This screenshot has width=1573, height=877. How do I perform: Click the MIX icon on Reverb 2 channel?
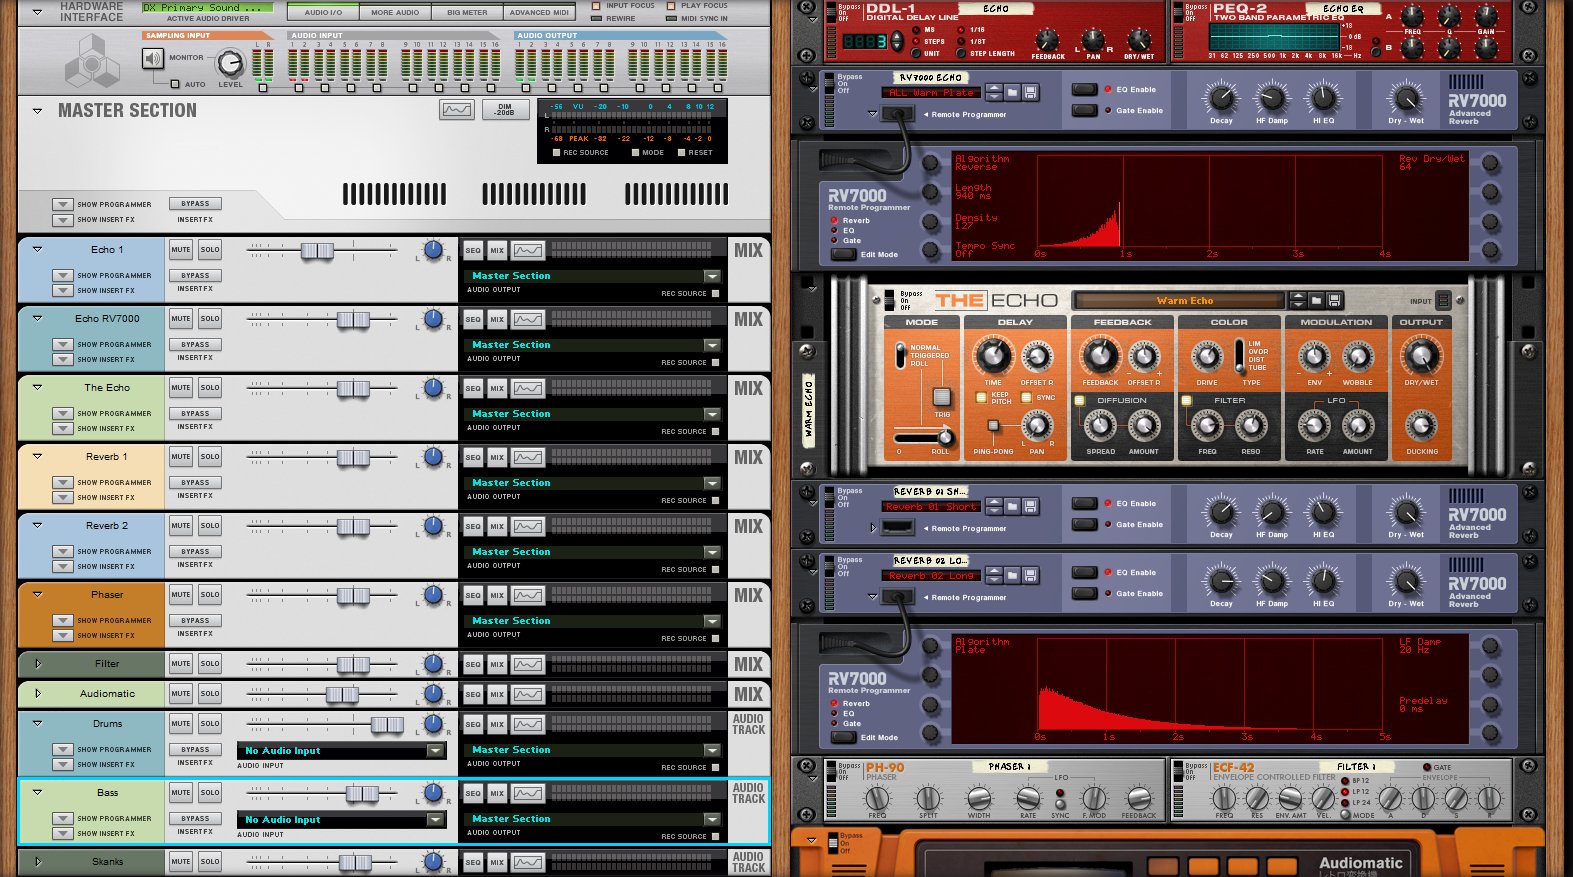point(497,526)
